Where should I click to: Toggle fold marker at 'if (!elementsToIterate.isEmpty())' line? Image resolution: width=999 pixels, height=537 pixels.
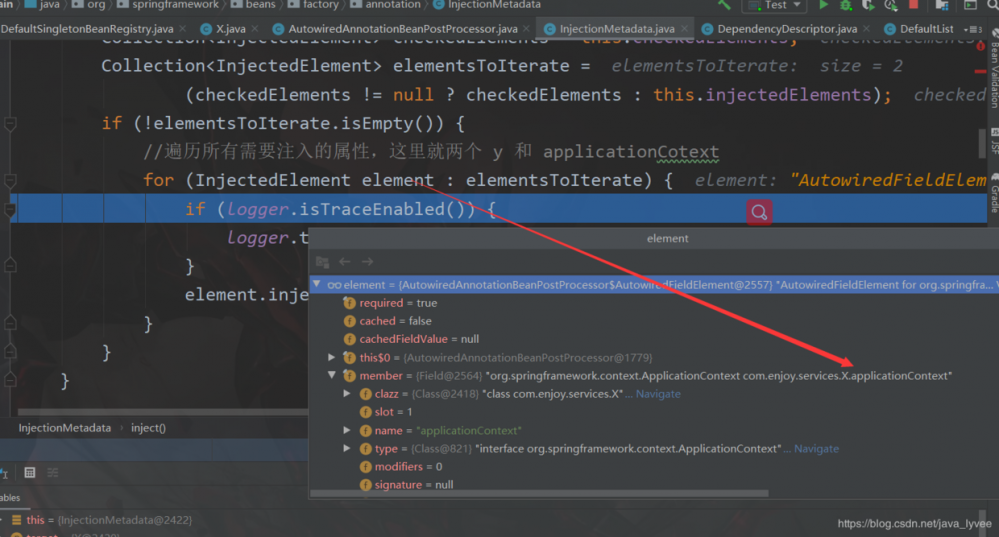tap(10, 123)
